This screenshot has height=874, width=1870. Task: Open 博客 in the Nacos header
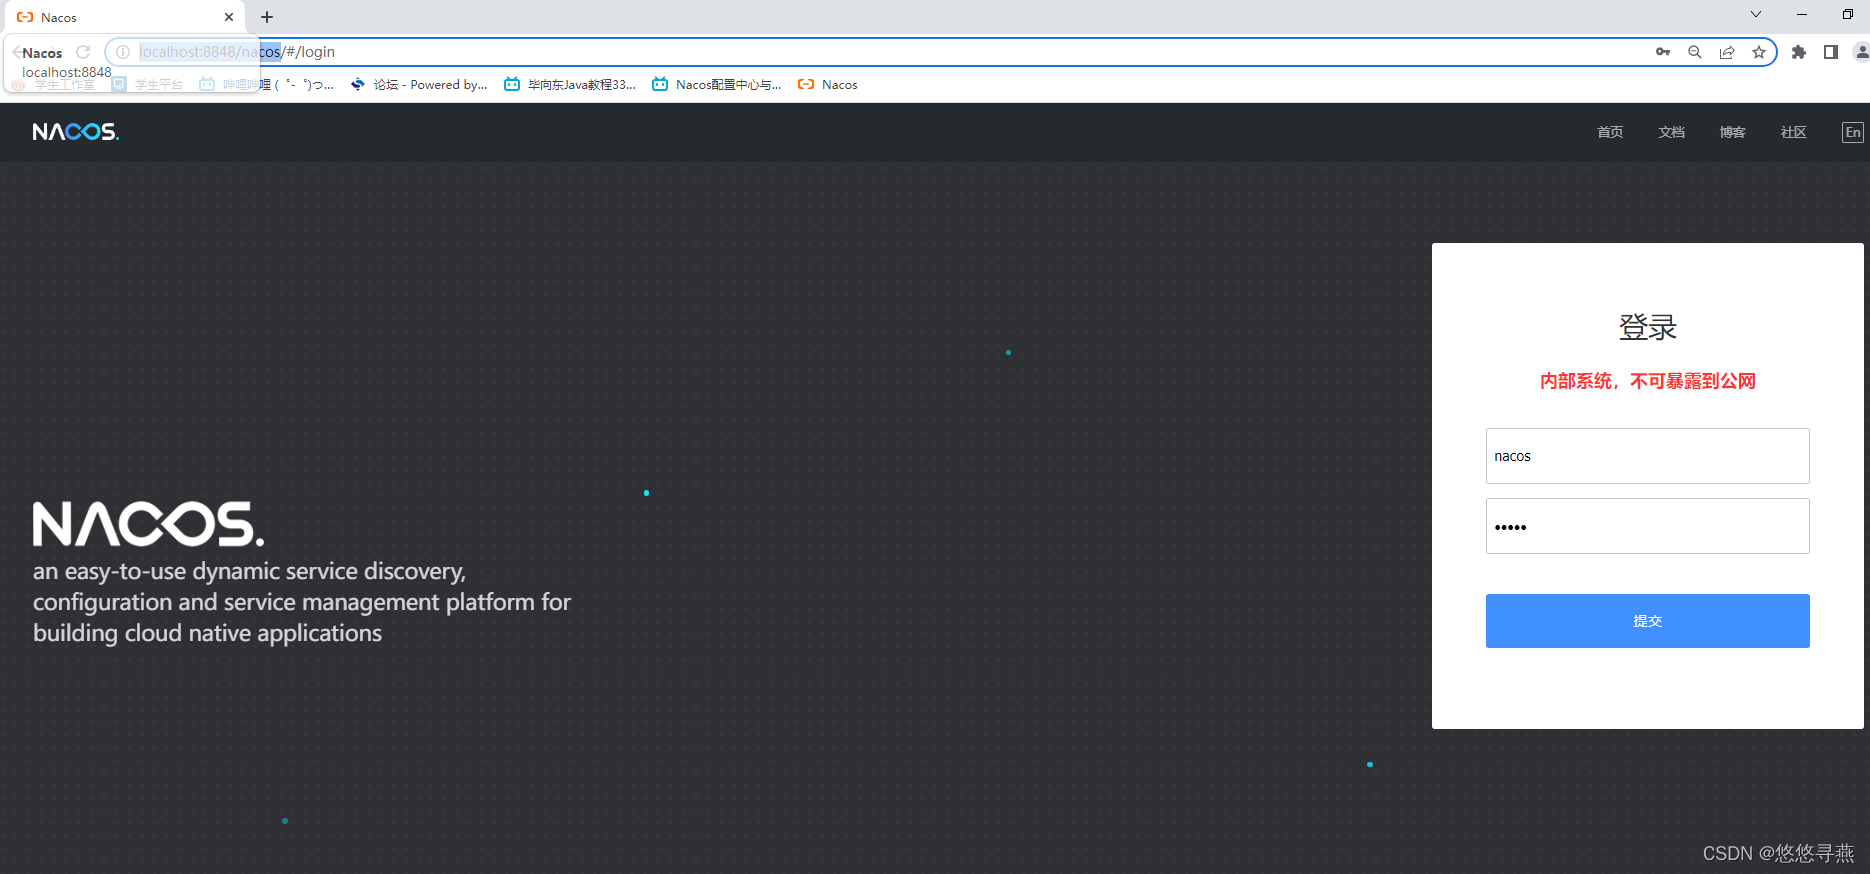coord(1732,132)
